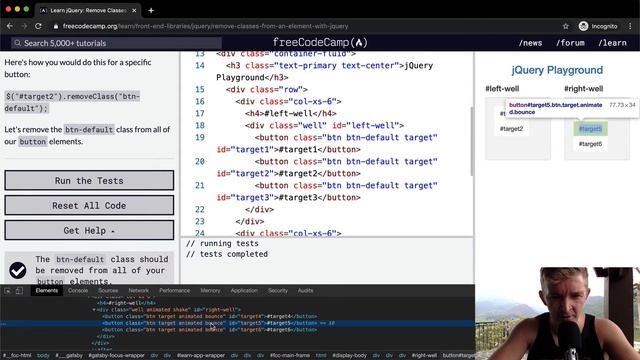
Task: Focus the Search 5,000+ tutorials field
Action: coord(116,43)
